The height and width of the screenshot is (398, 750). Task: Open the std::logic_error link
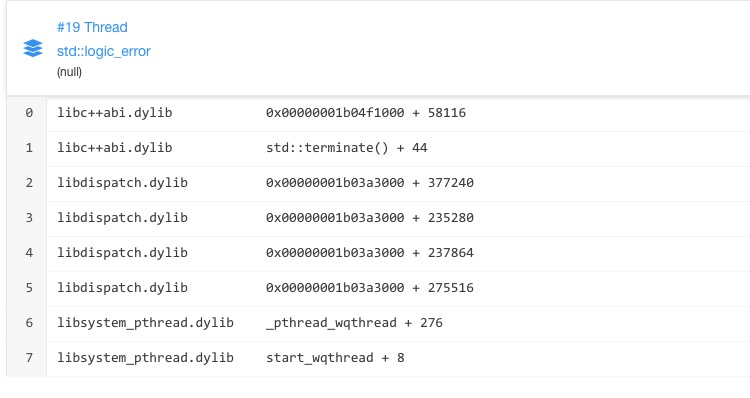pos(104,51)
